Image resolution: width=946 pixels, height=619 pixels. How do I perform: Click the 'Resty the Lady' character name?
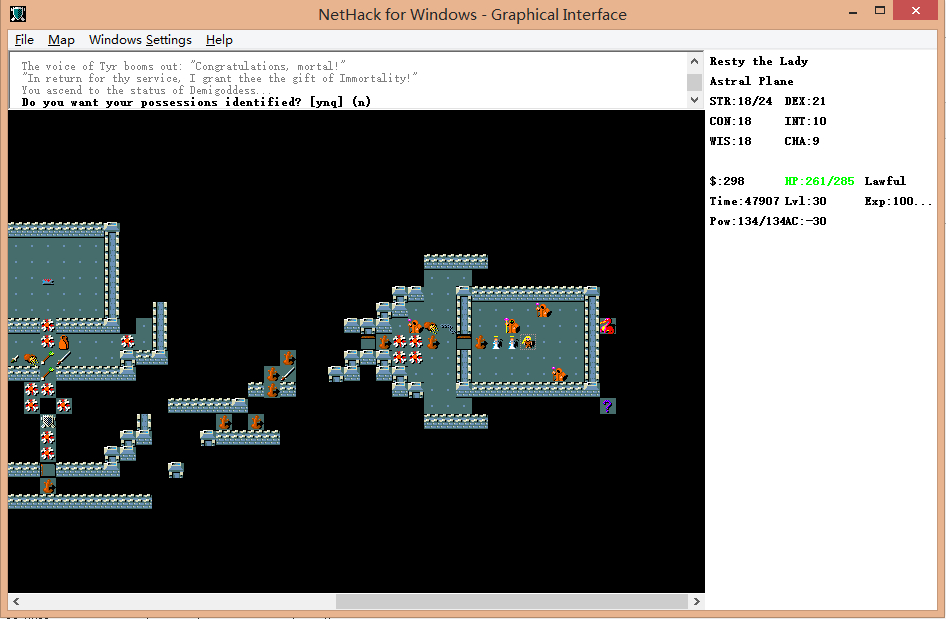[x=758, y=61]
